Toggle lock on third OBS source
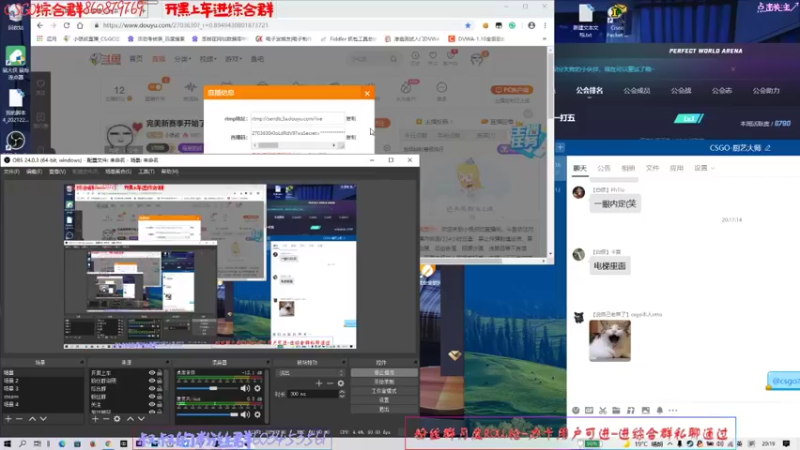The image size is (800, 450). point(160,388)
